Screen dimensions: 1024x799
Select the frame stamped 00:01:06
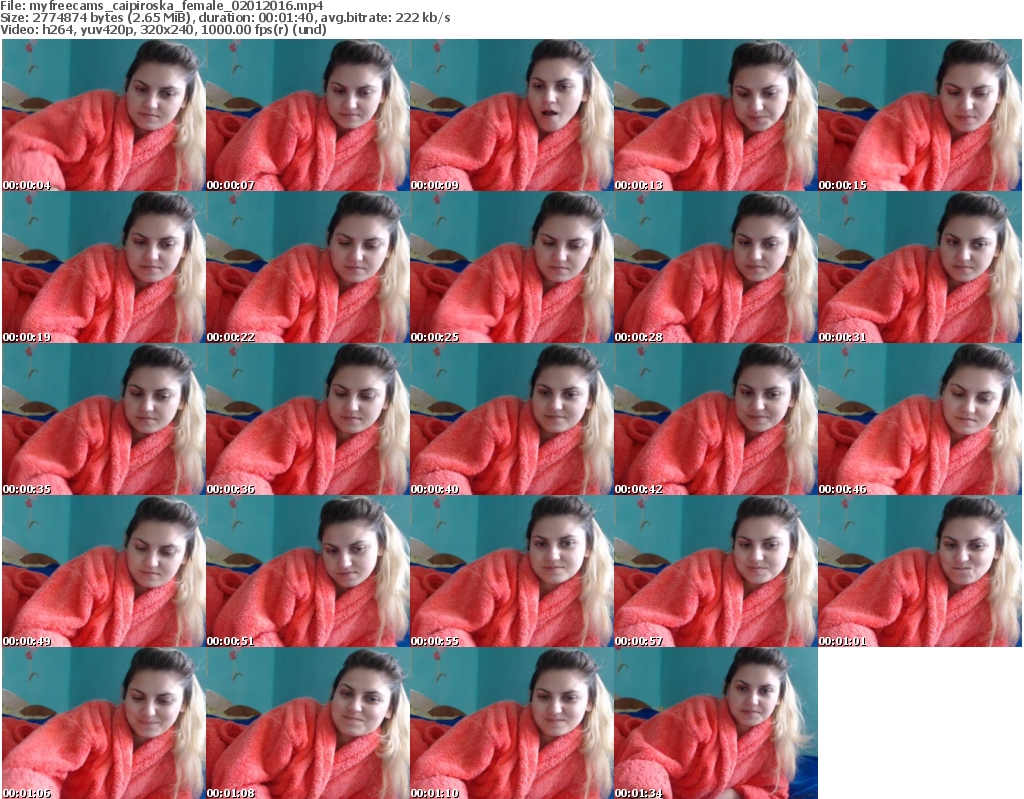pos(104,723)
